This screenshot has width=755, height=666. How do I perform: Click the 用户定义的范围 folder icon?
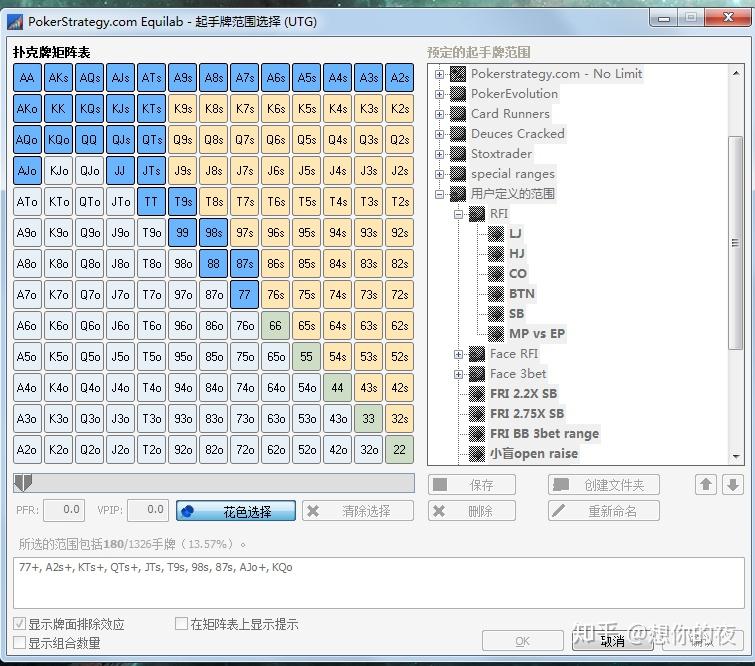click(458, 194)
